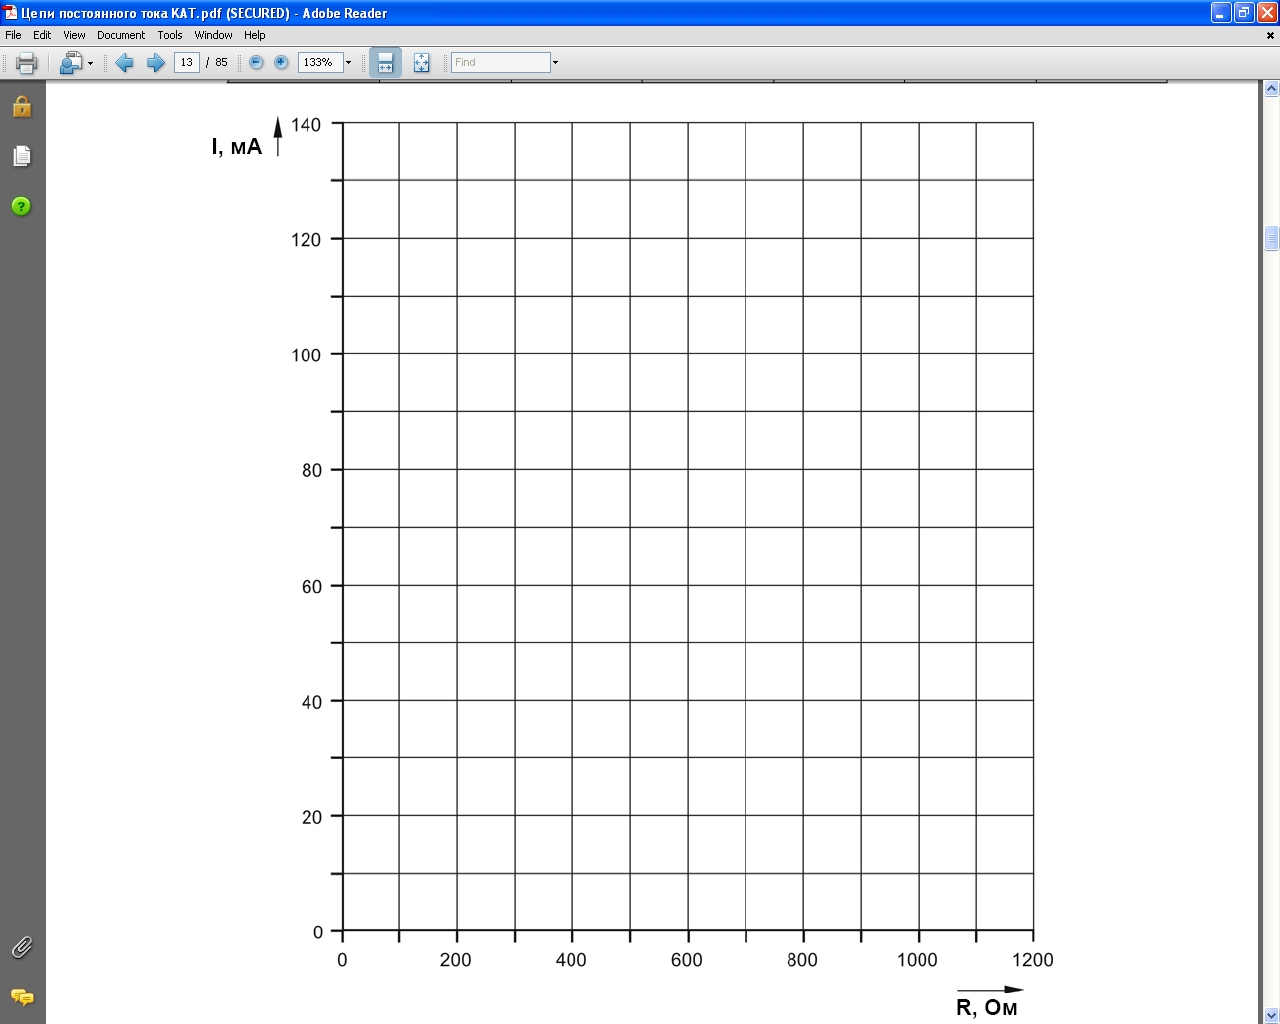Click the green help question mark icon
The image size is (1280, 1024).
(x=21, y=206)
